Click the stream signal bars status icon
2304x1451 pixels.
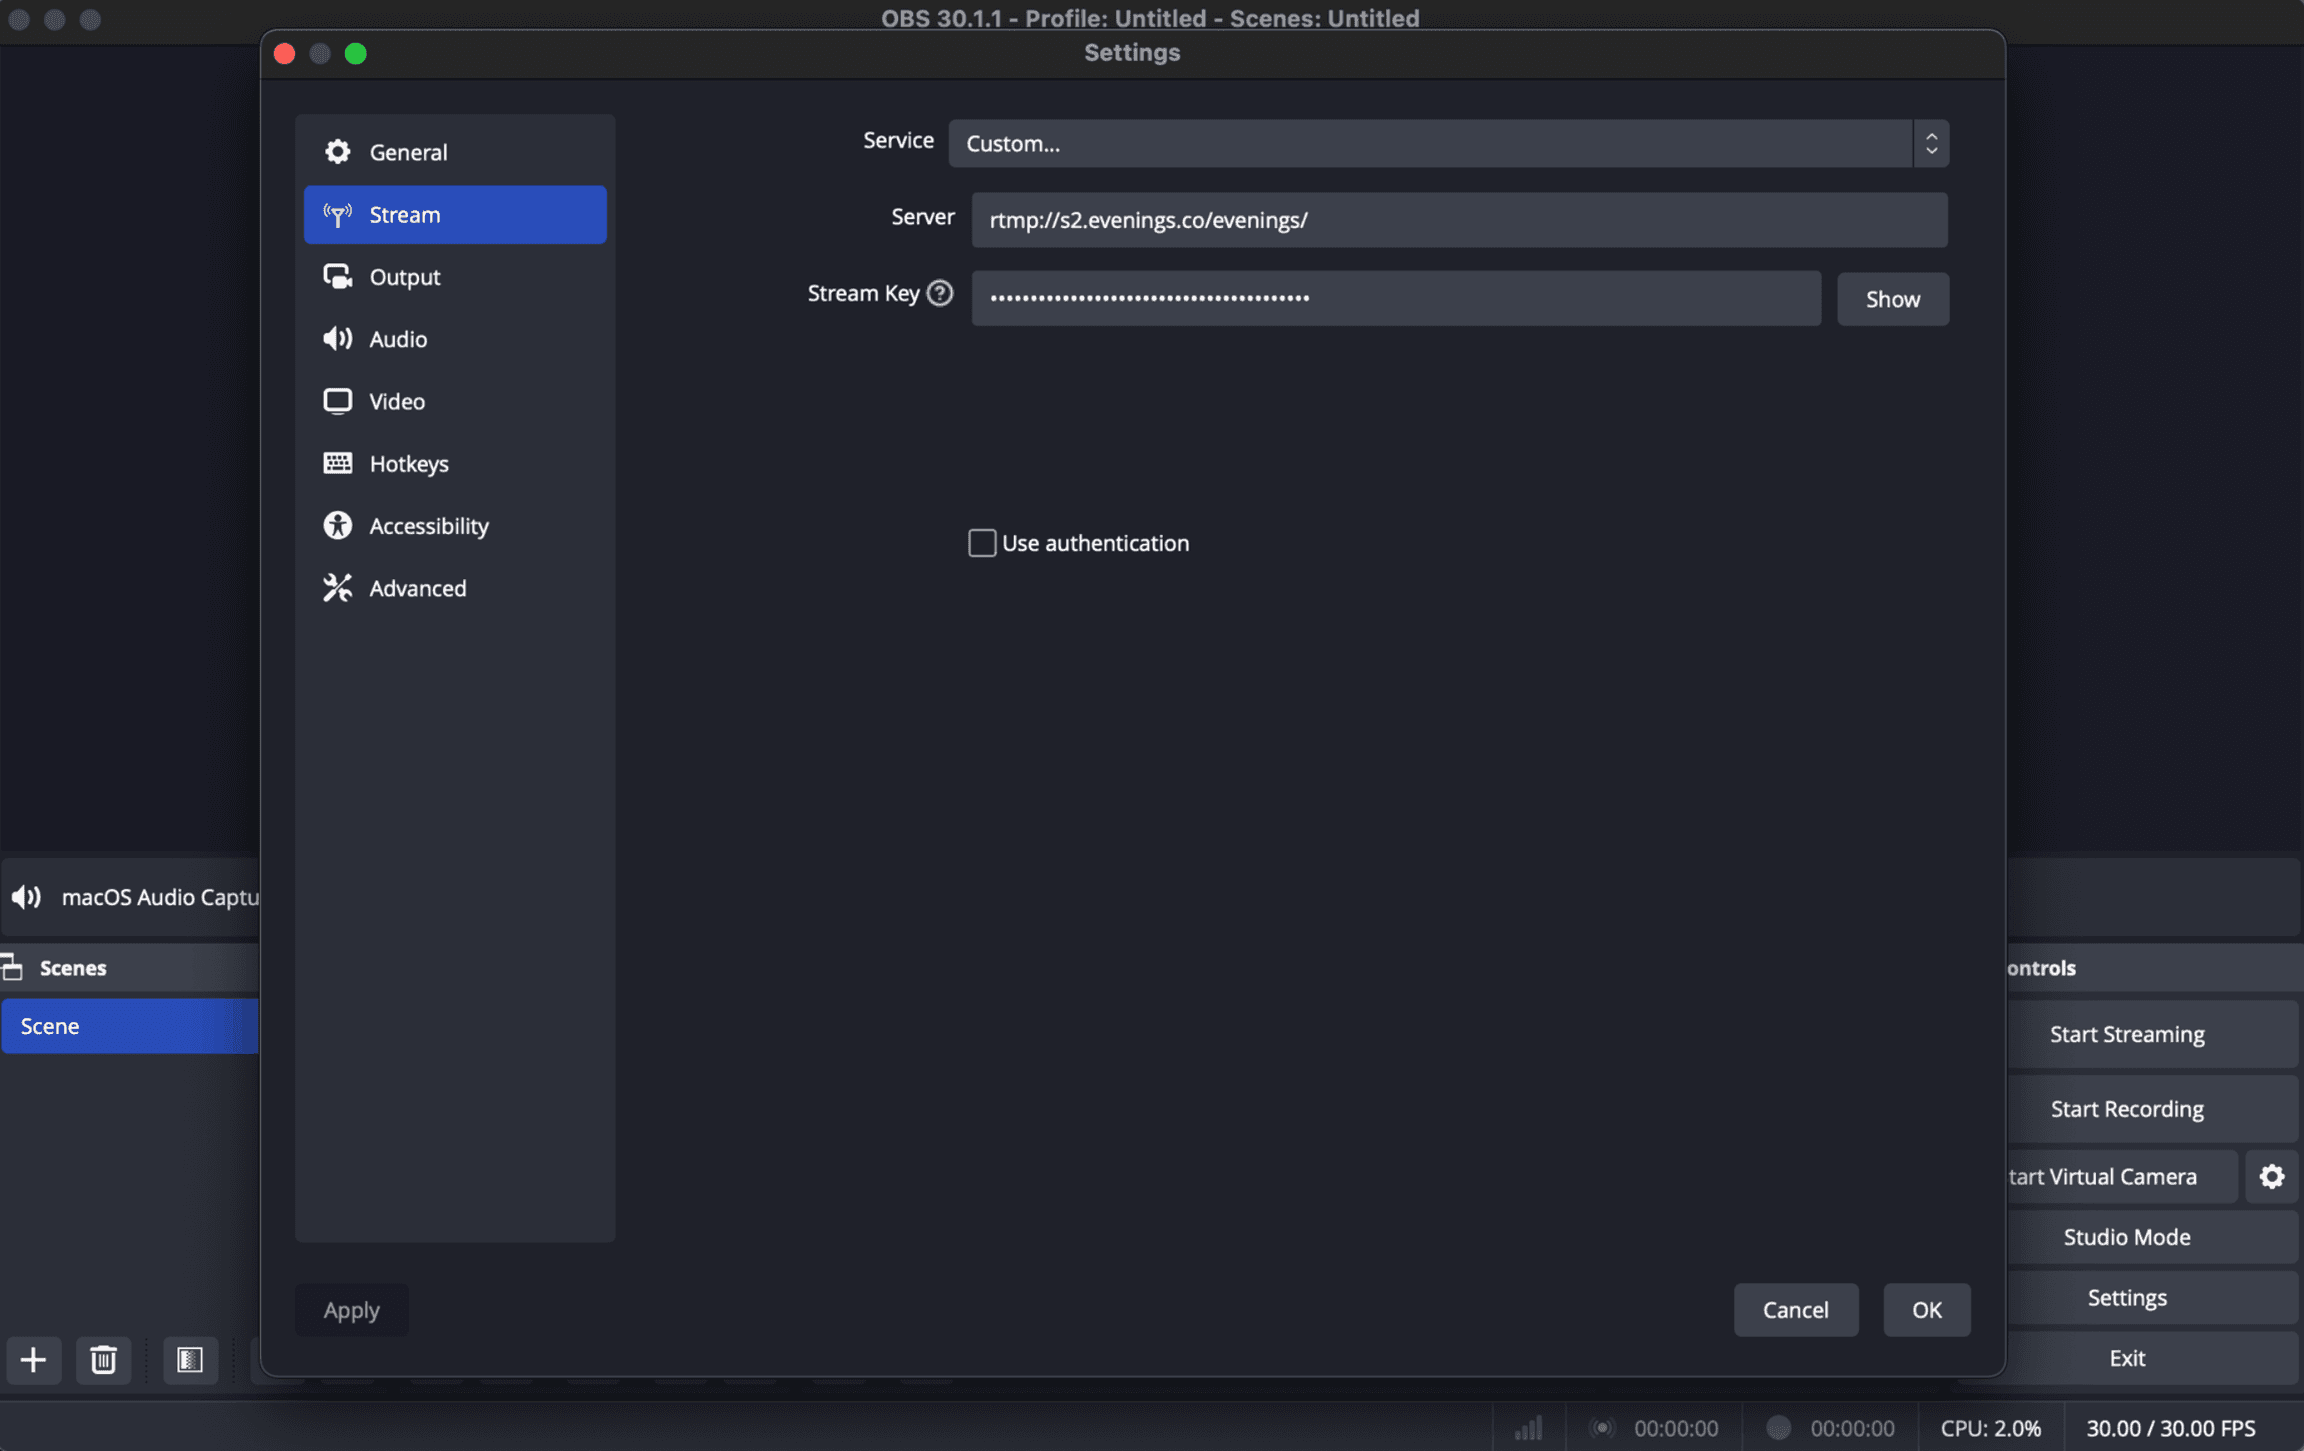pyautogui.click(x=1528, y=1428)
